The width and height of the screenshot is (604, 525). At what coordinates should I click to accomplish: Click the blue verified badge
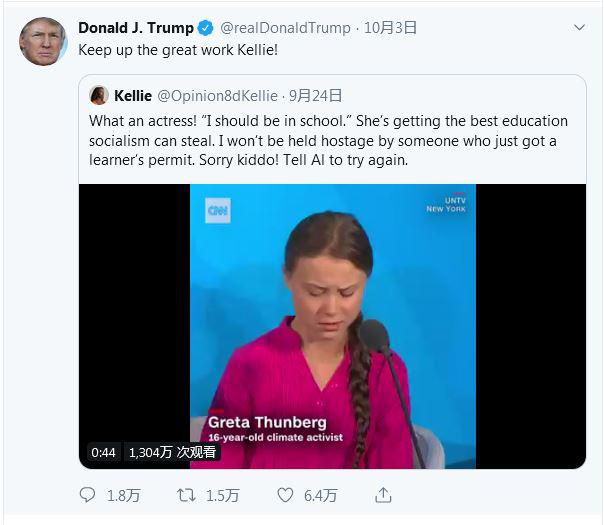tap(206, 28)
